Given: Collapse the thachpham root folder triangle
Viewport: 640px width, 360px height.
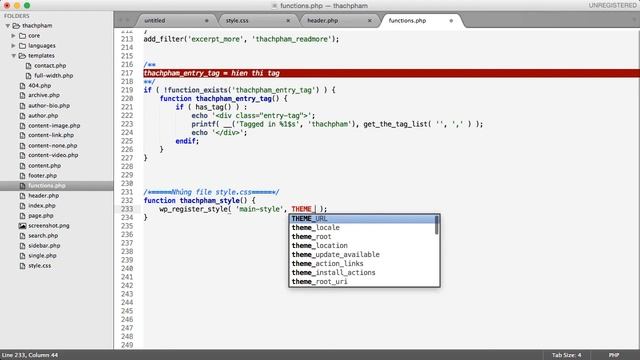Looking at the screenshot, I should [x=7, y=26].
